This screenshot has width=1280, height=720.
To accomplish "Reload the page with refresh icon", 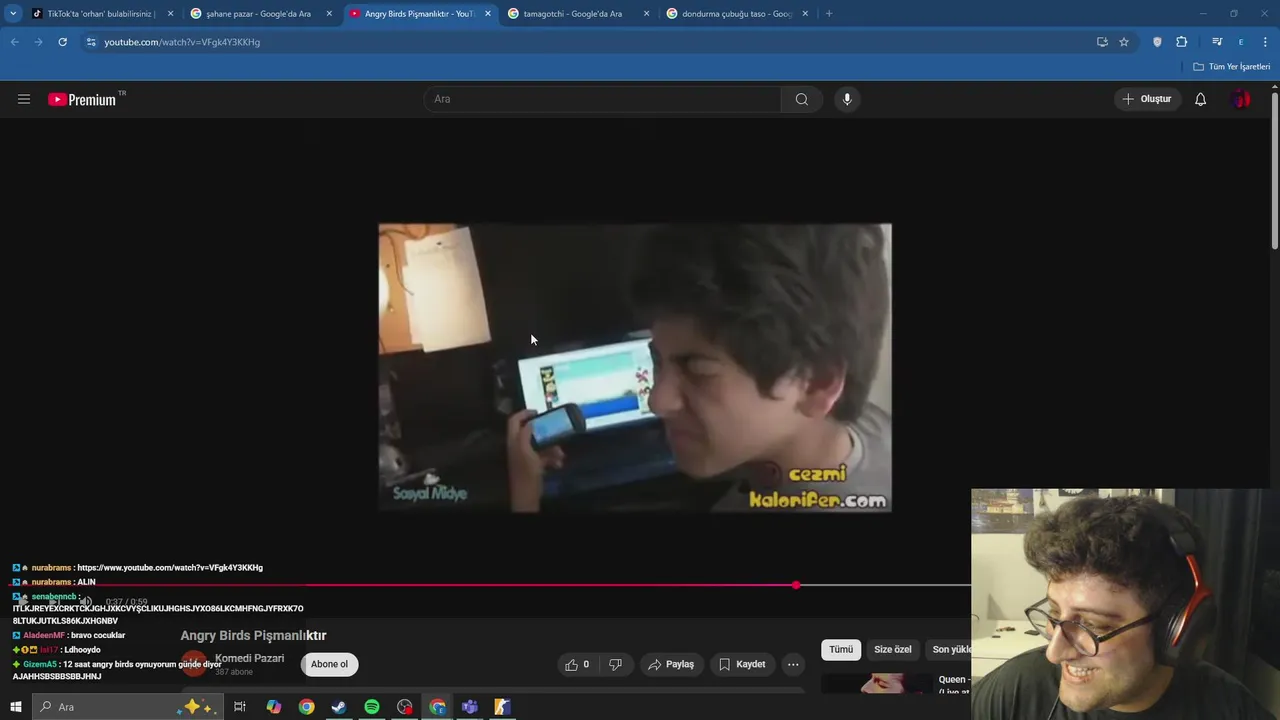I will tap(62, 42).
